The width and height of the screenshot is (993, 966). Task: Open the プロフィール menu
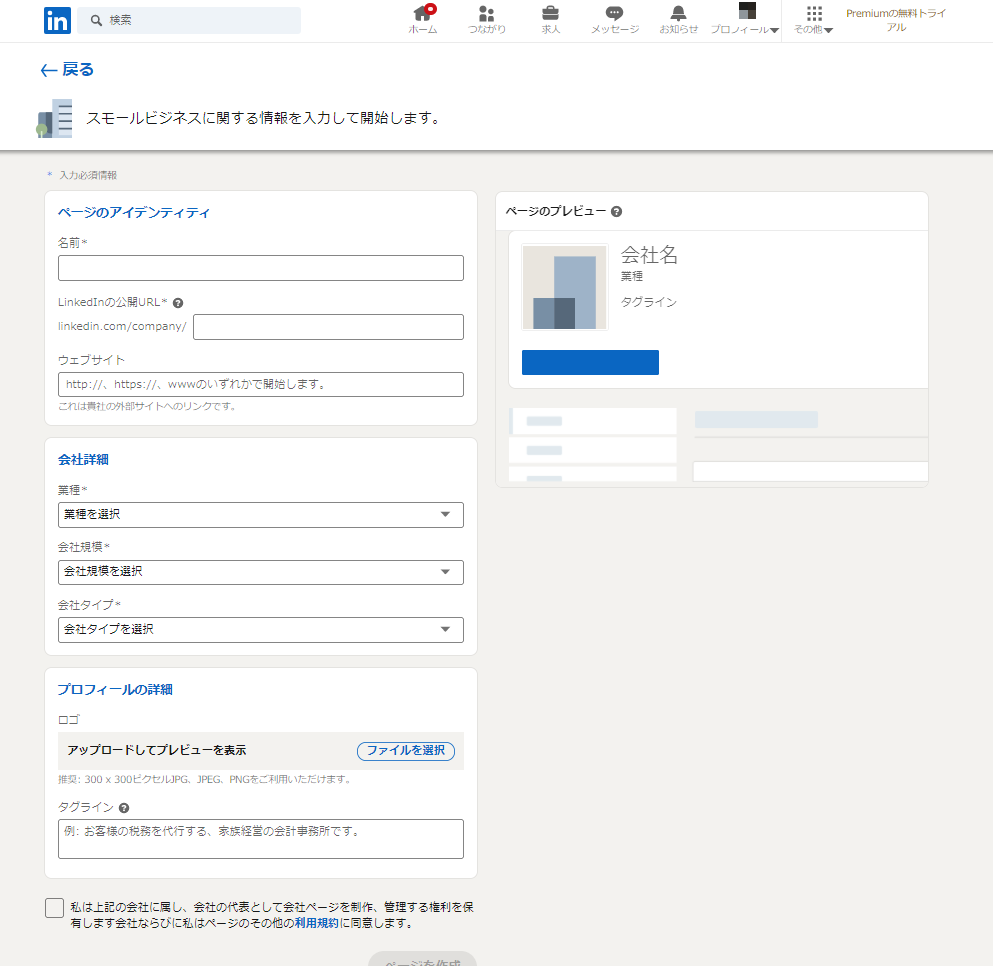(x=746, y=20)
